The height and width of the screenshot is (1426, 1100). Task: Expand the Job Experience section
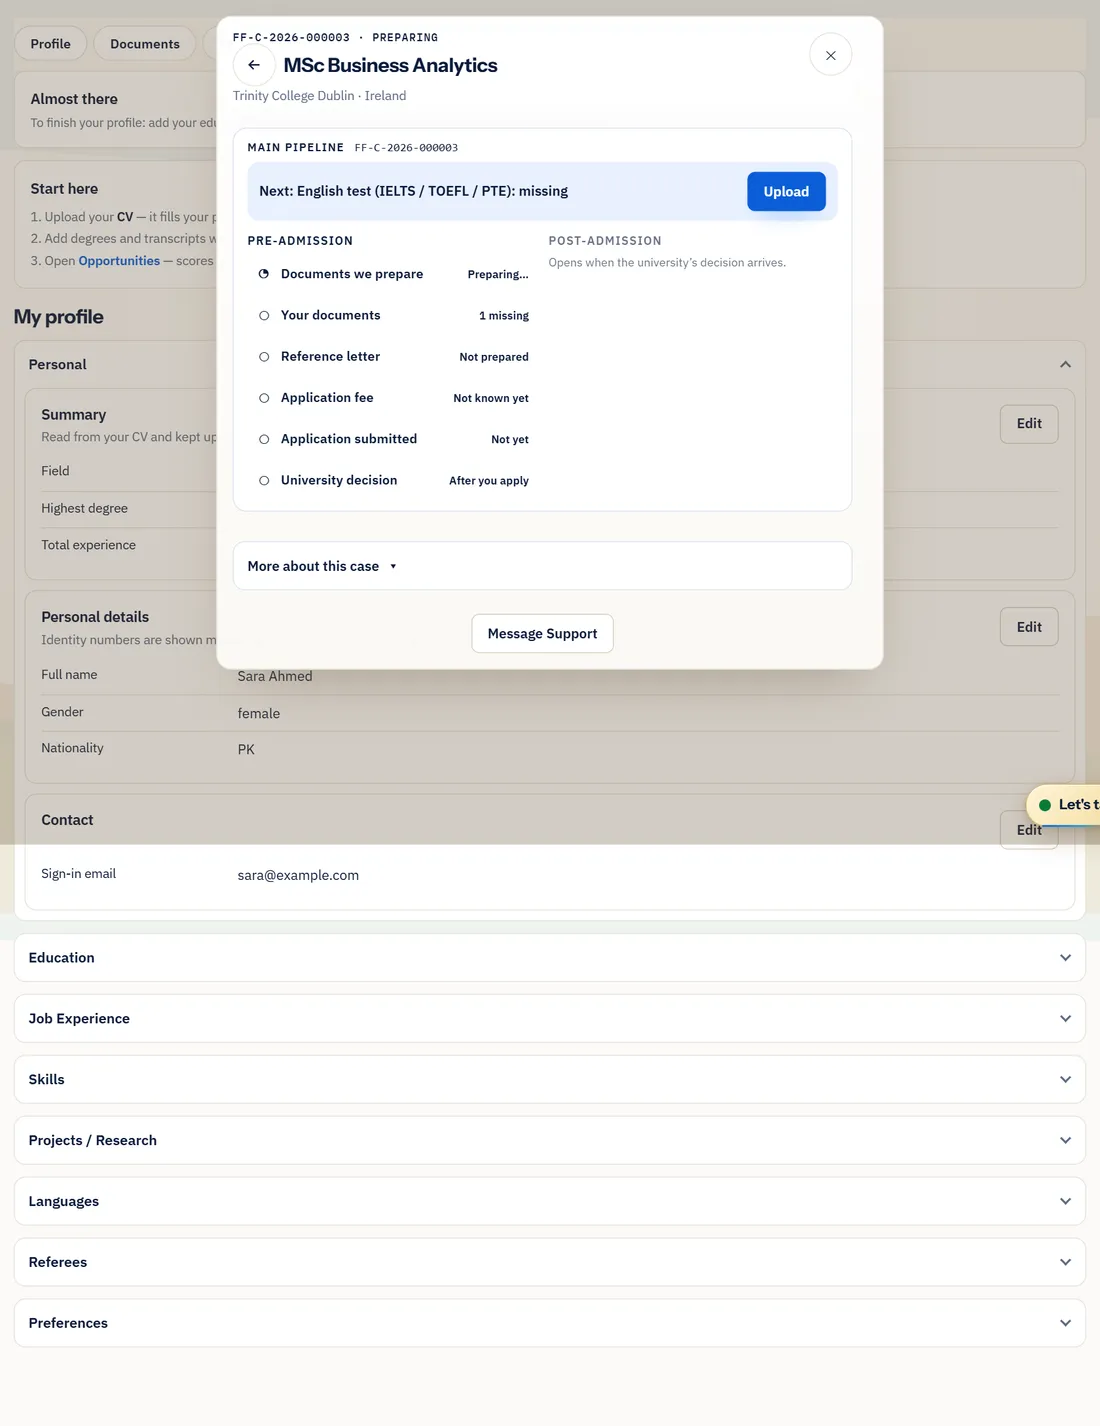[x=550, y=1019]
